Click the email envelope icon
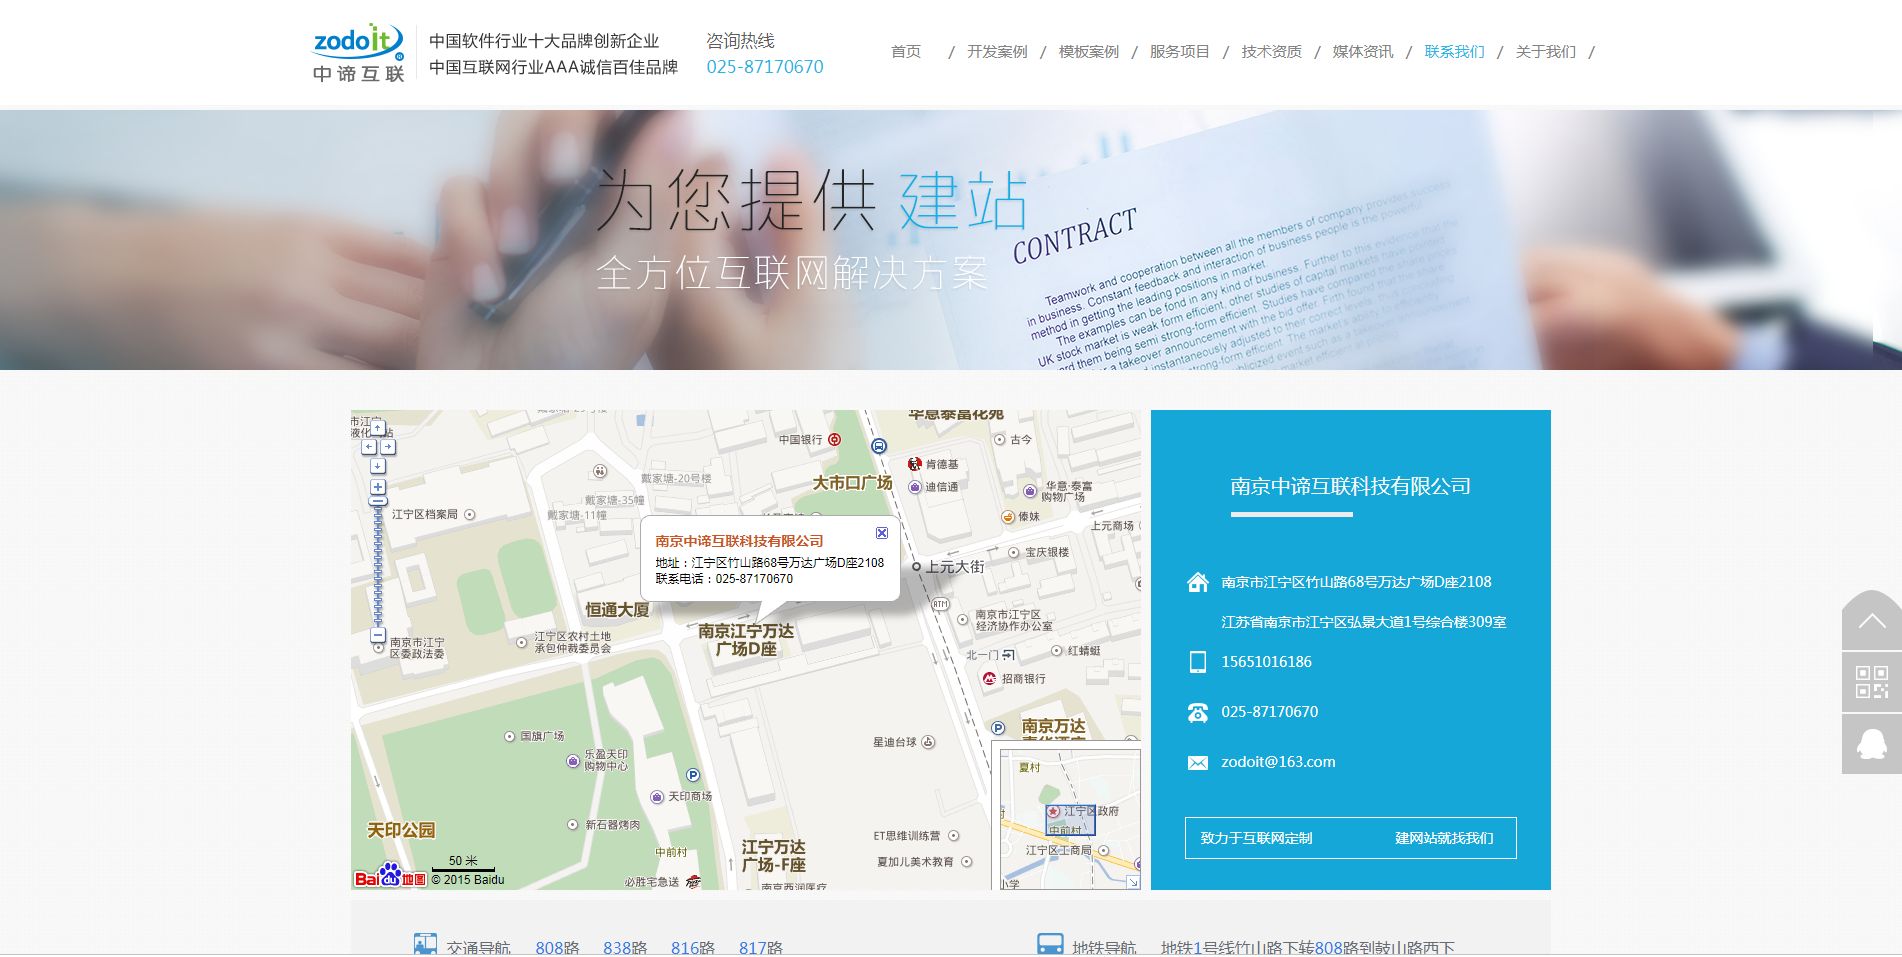This screenshot has width=1902, height=957. (x=1197, y=763)
